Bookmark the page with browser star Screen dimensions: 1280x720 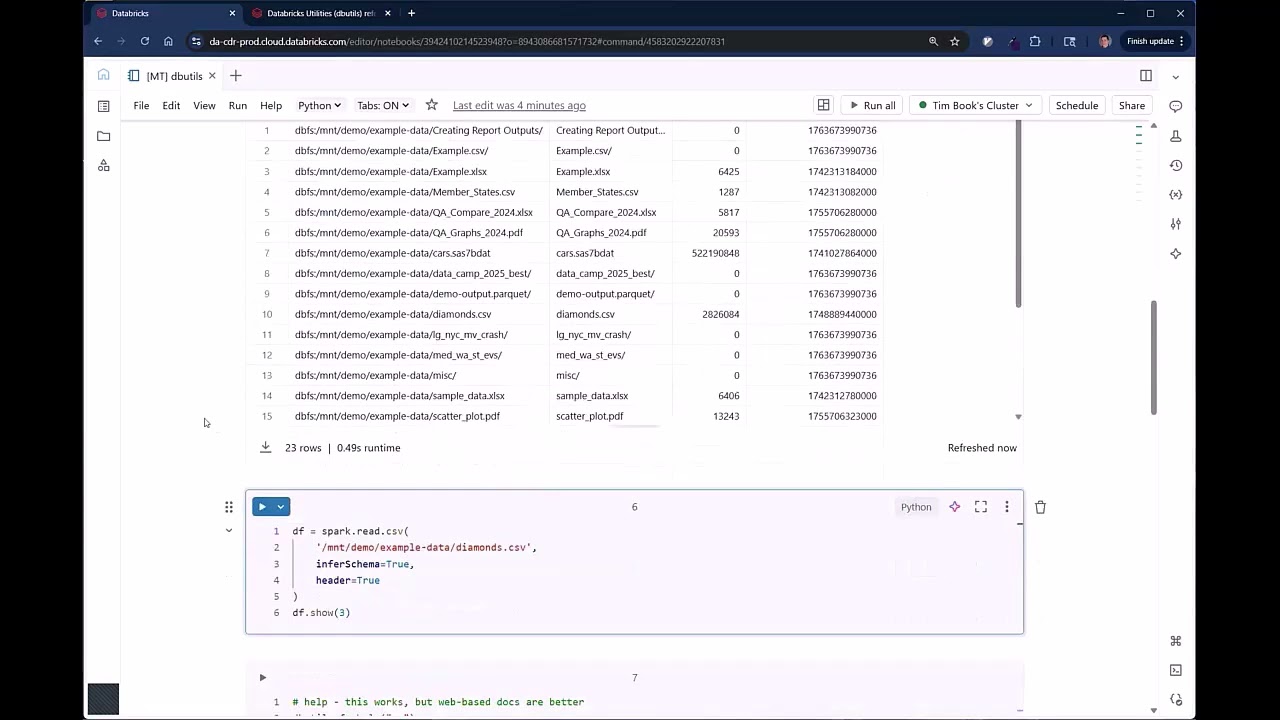coord(955,41)
